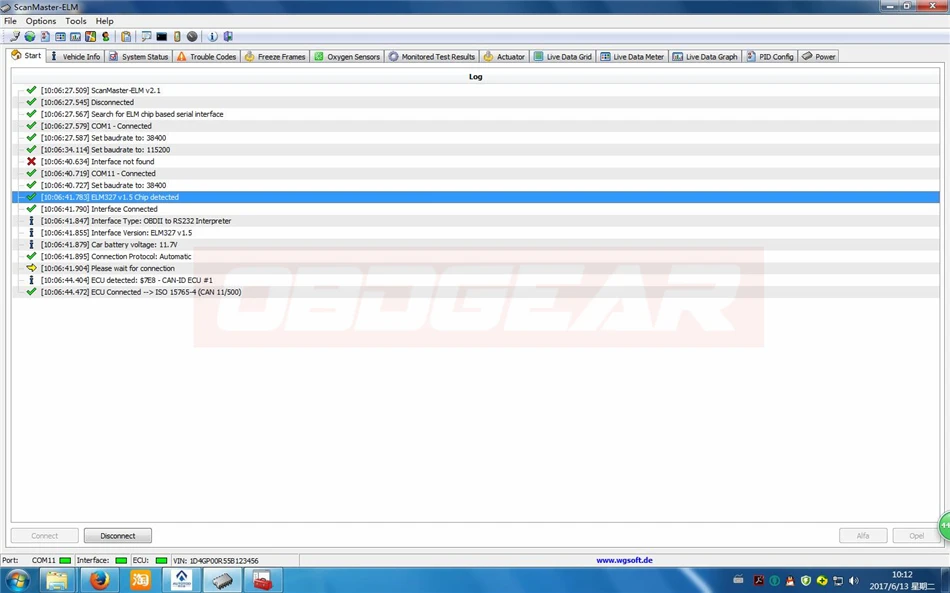The height and width of the screenshot is (593, 950).
Task: Select 'Please wait for connection' row
Action: pos(475,268)
